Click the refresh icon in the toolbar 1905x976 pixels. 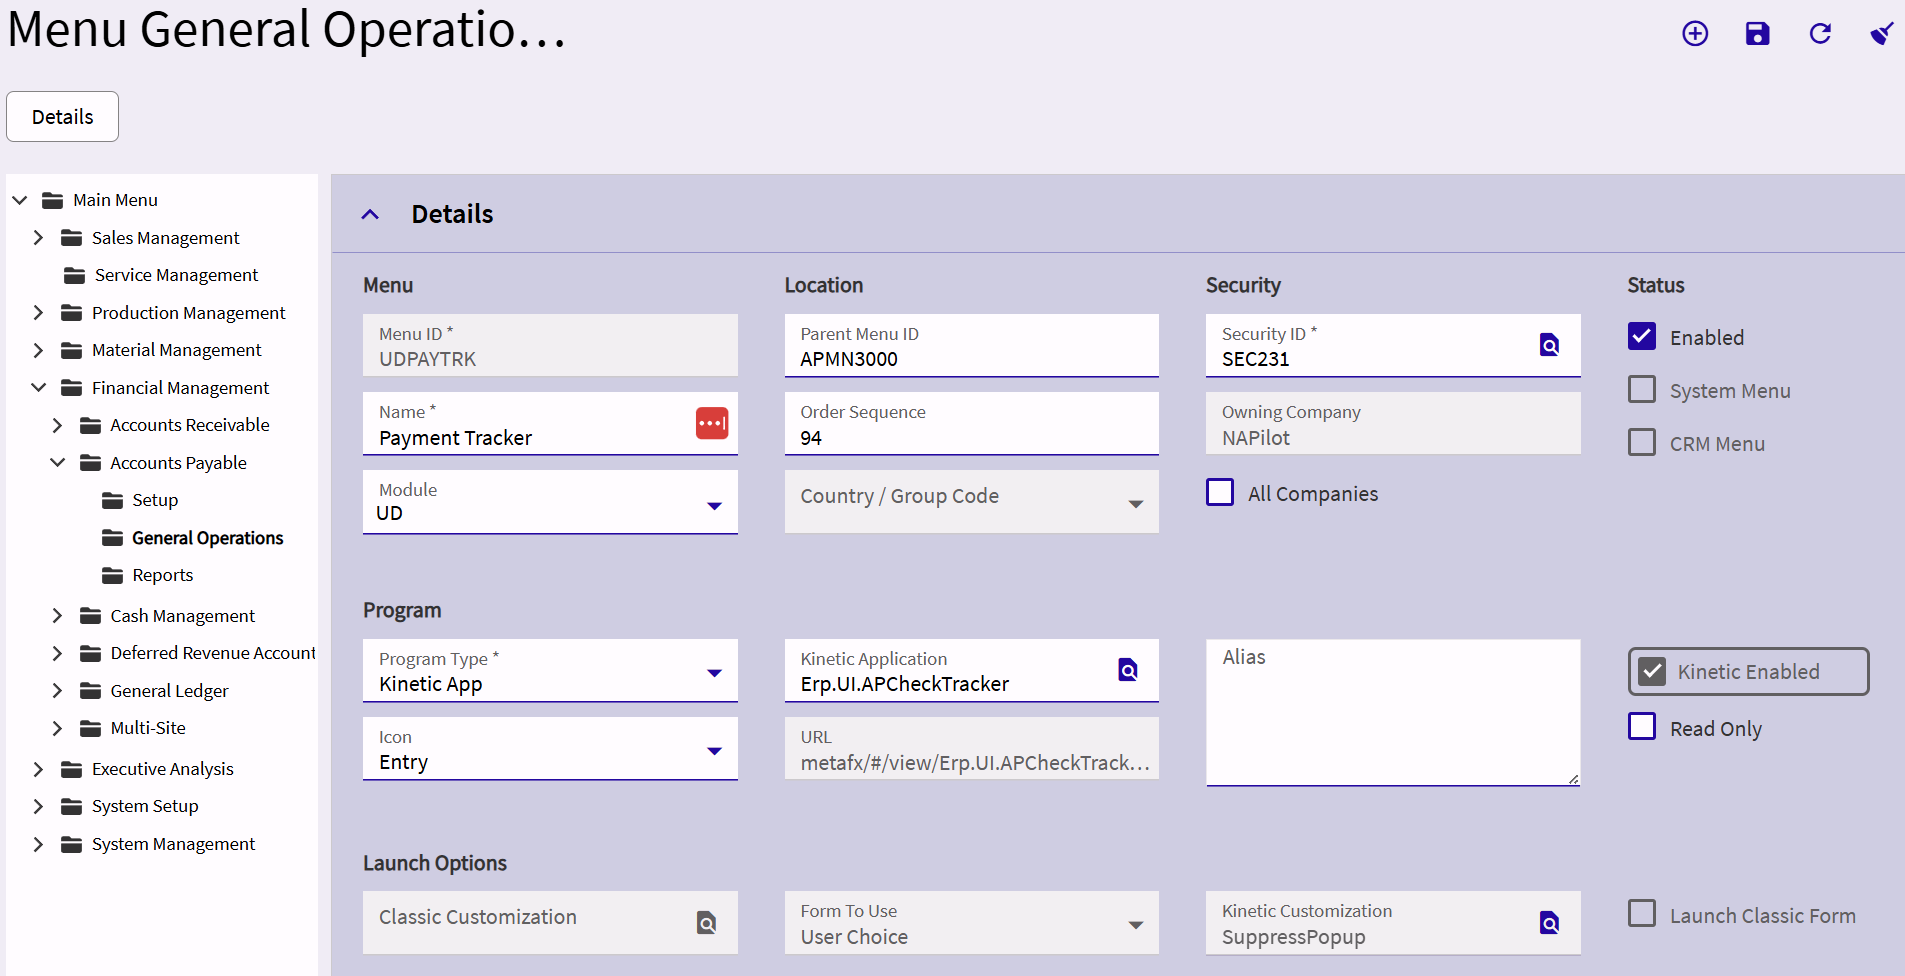click(x=1820, y=34)
